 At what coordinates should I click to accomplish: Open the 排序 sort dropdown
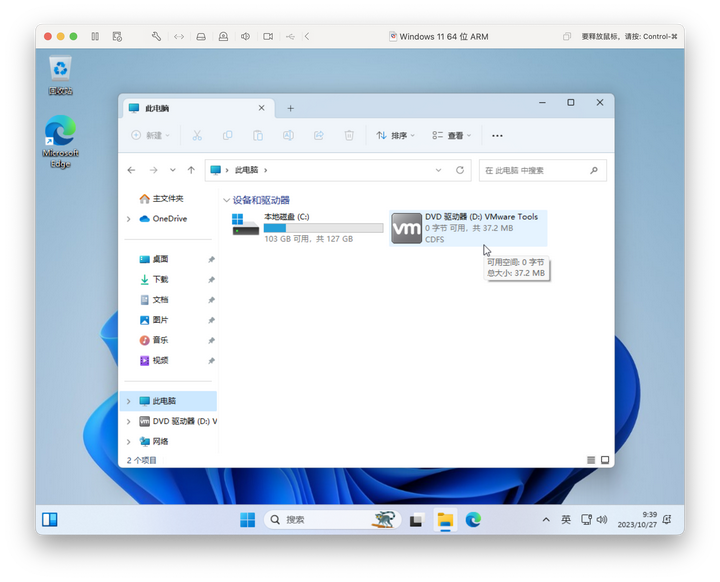click(x=395, y=136)
